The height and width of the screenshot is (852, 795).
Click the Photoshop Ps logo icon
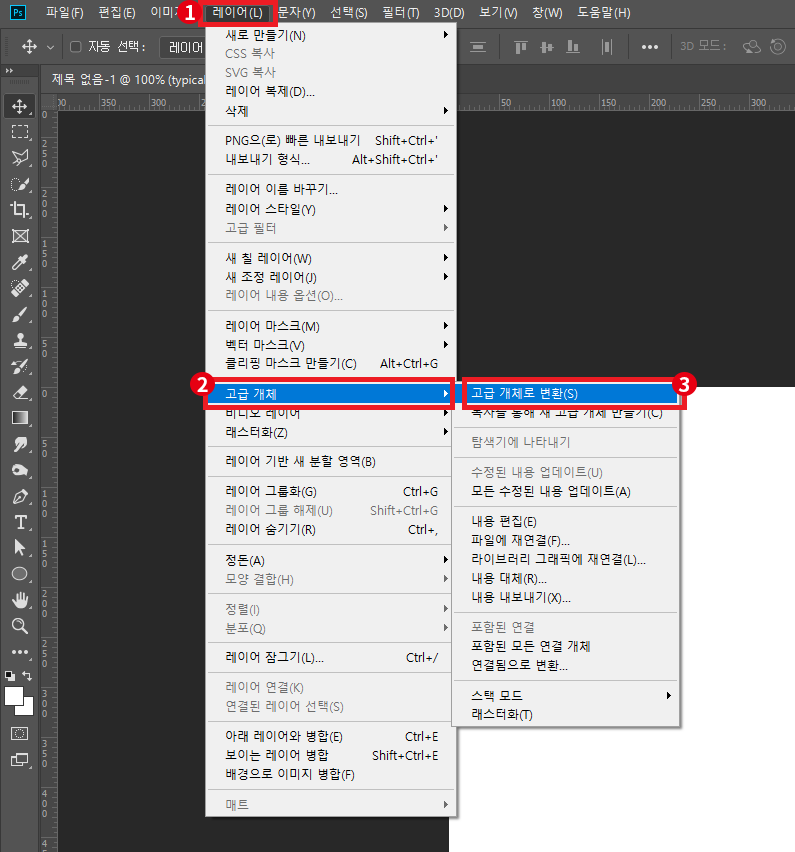18,12
